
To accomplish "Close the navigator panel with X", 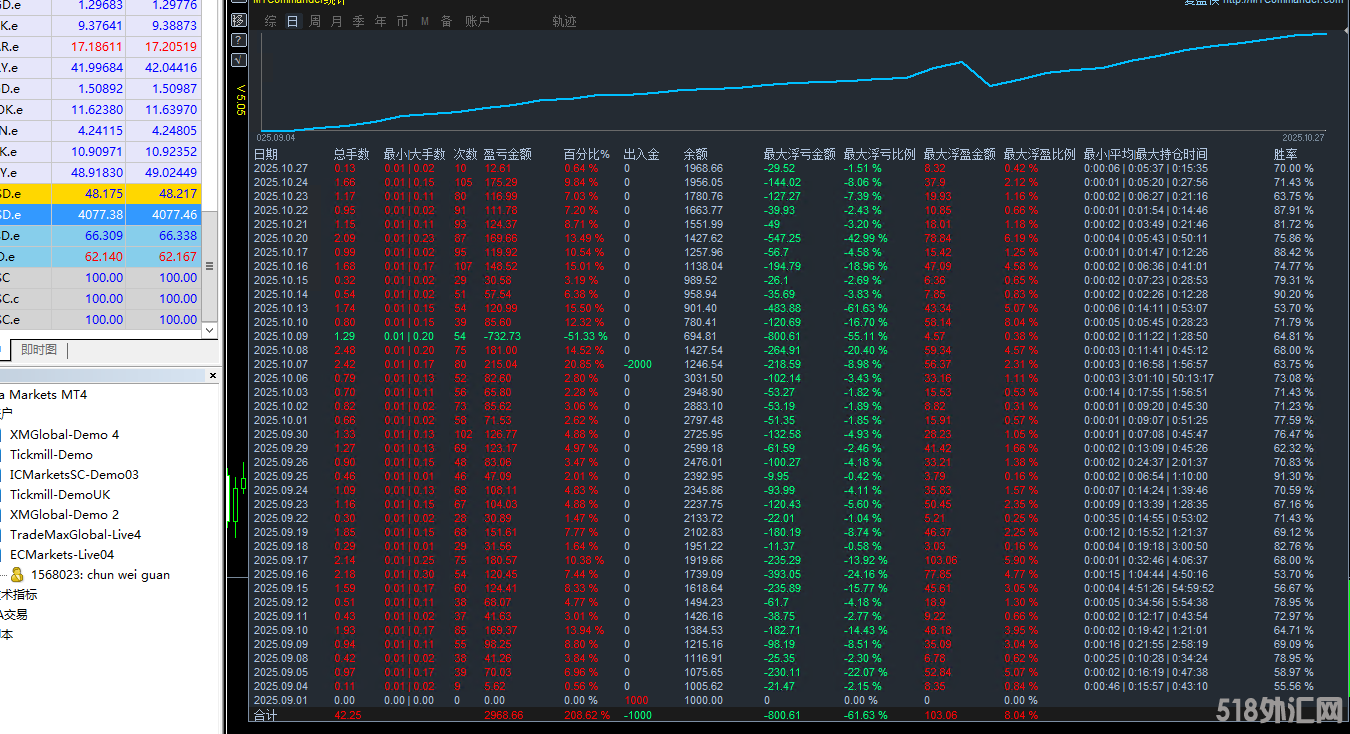I will (x=212, y=376).
